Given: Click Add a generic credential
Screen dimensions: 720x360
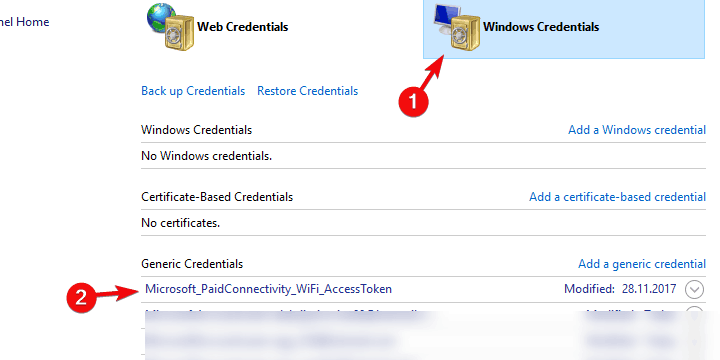Looking at the screenshot, I should pyautogui.click(x=642, y=264).
